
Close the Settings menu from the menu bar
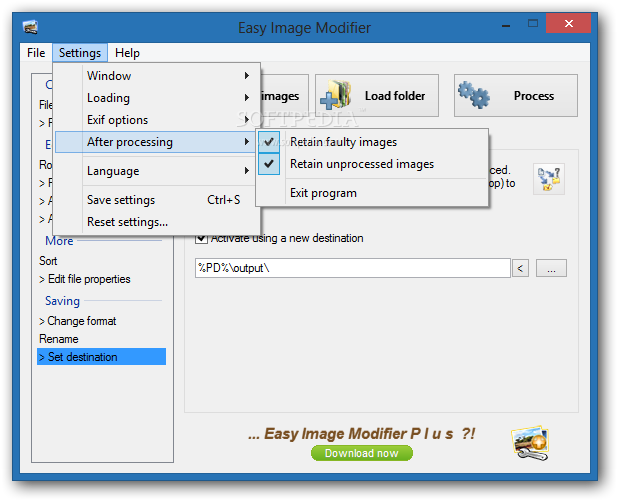[80, 53]
